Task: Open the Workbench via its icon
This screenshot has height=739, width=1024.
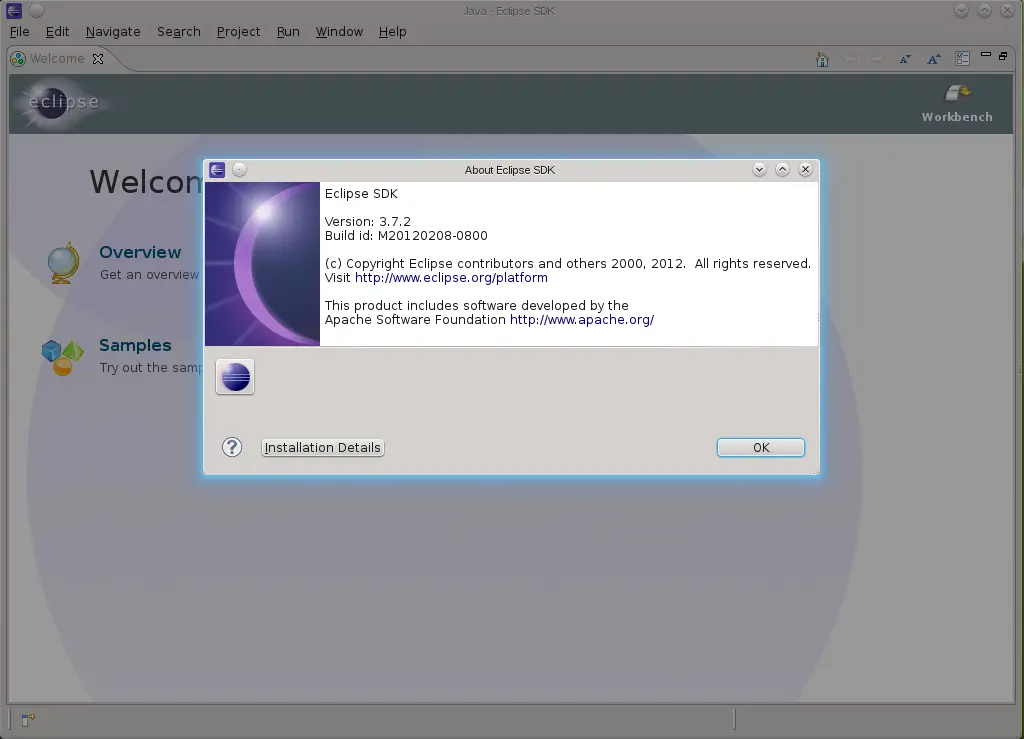Action: pyautogui.click(x=957, y=93)
